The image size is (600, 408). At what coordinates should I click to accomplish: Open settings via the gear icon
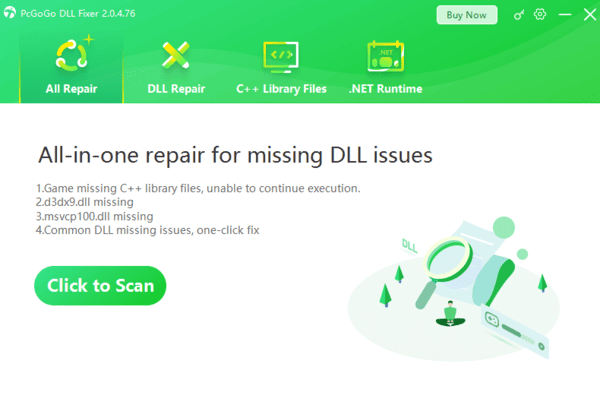540,15
